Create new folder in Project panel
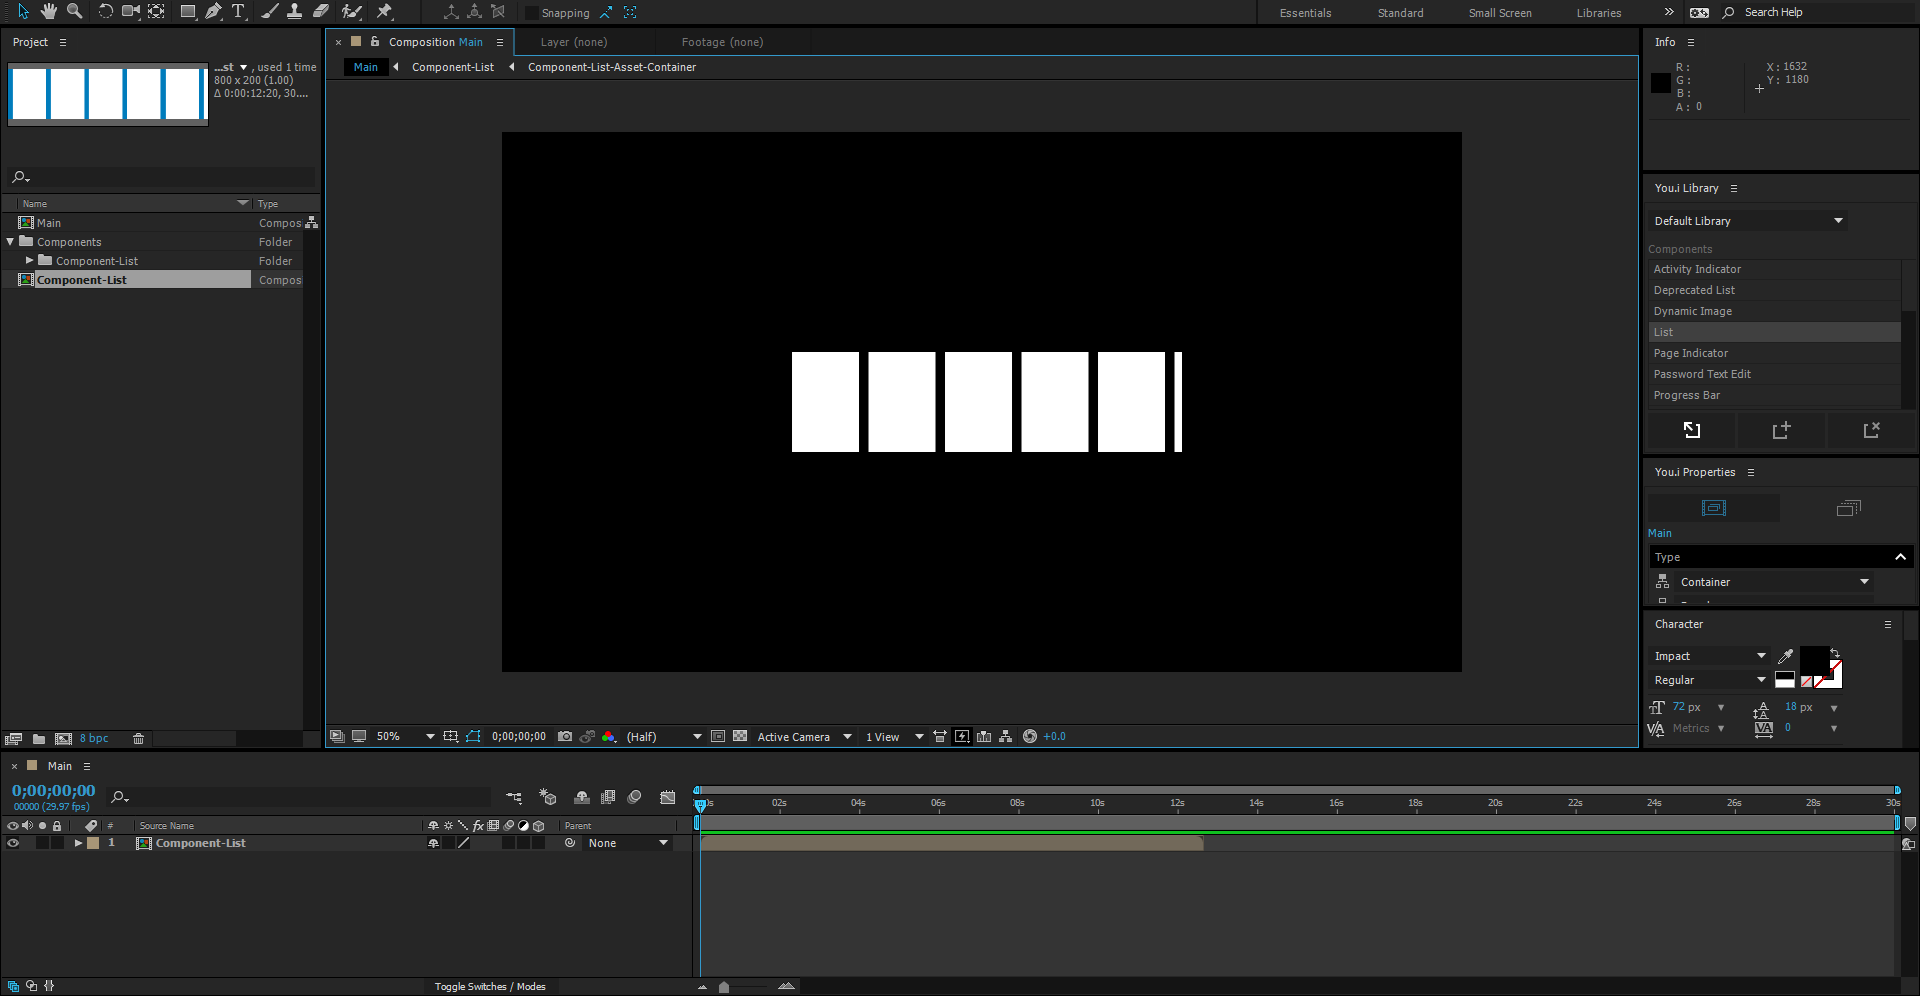This screenshot has width=1920, height=996. 39,739
